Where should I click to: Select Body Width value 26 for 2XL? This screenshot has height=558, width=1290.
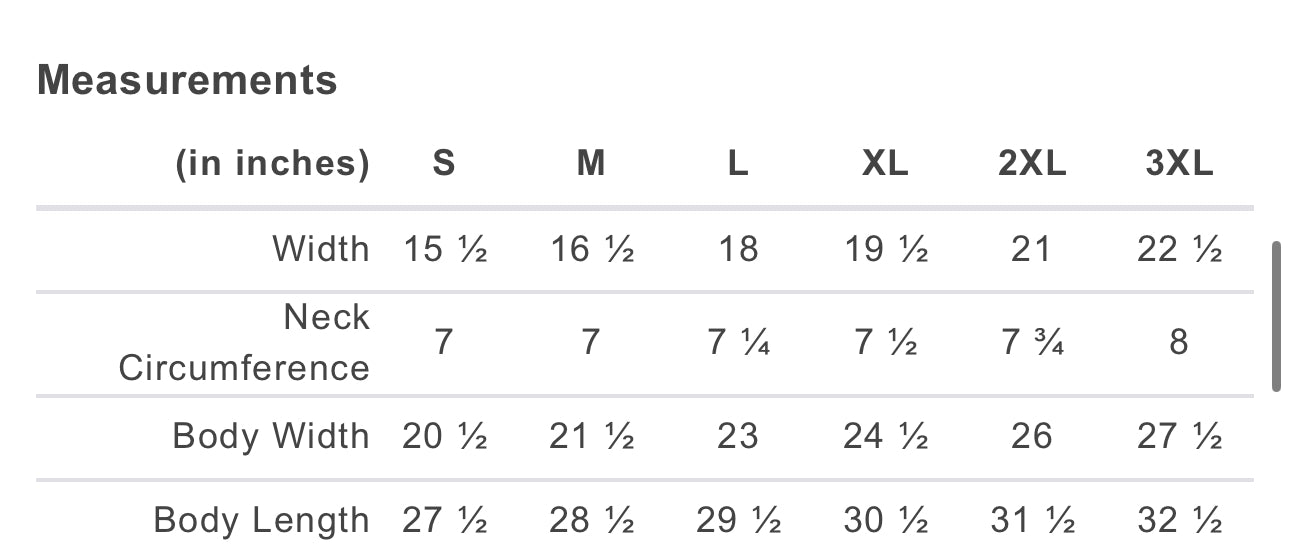pos(1032,437)
